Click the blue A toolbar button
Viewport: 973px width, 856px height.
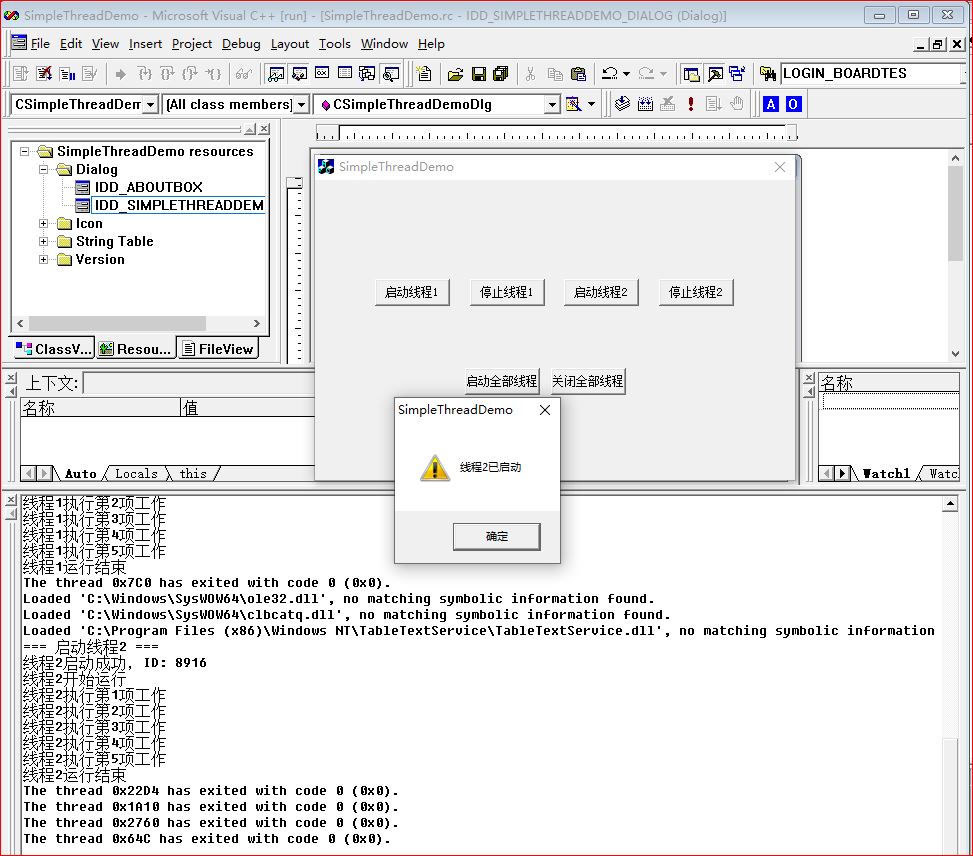(771, 104)
